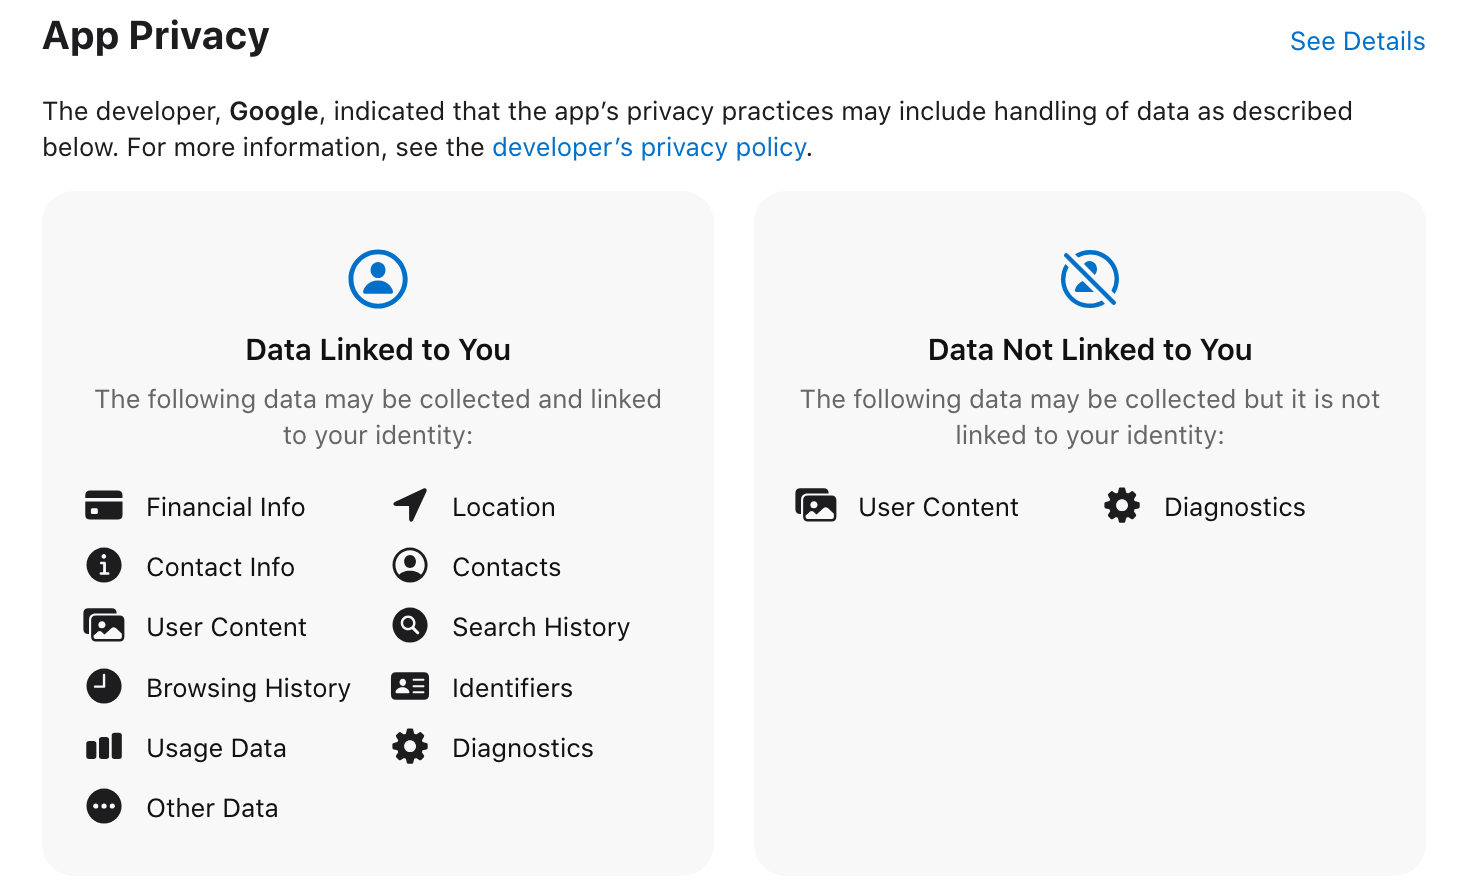The width and height of the screenshot is (1468, 883).
Task: Click the Browsing History clock icon
Action: point(104,687)
